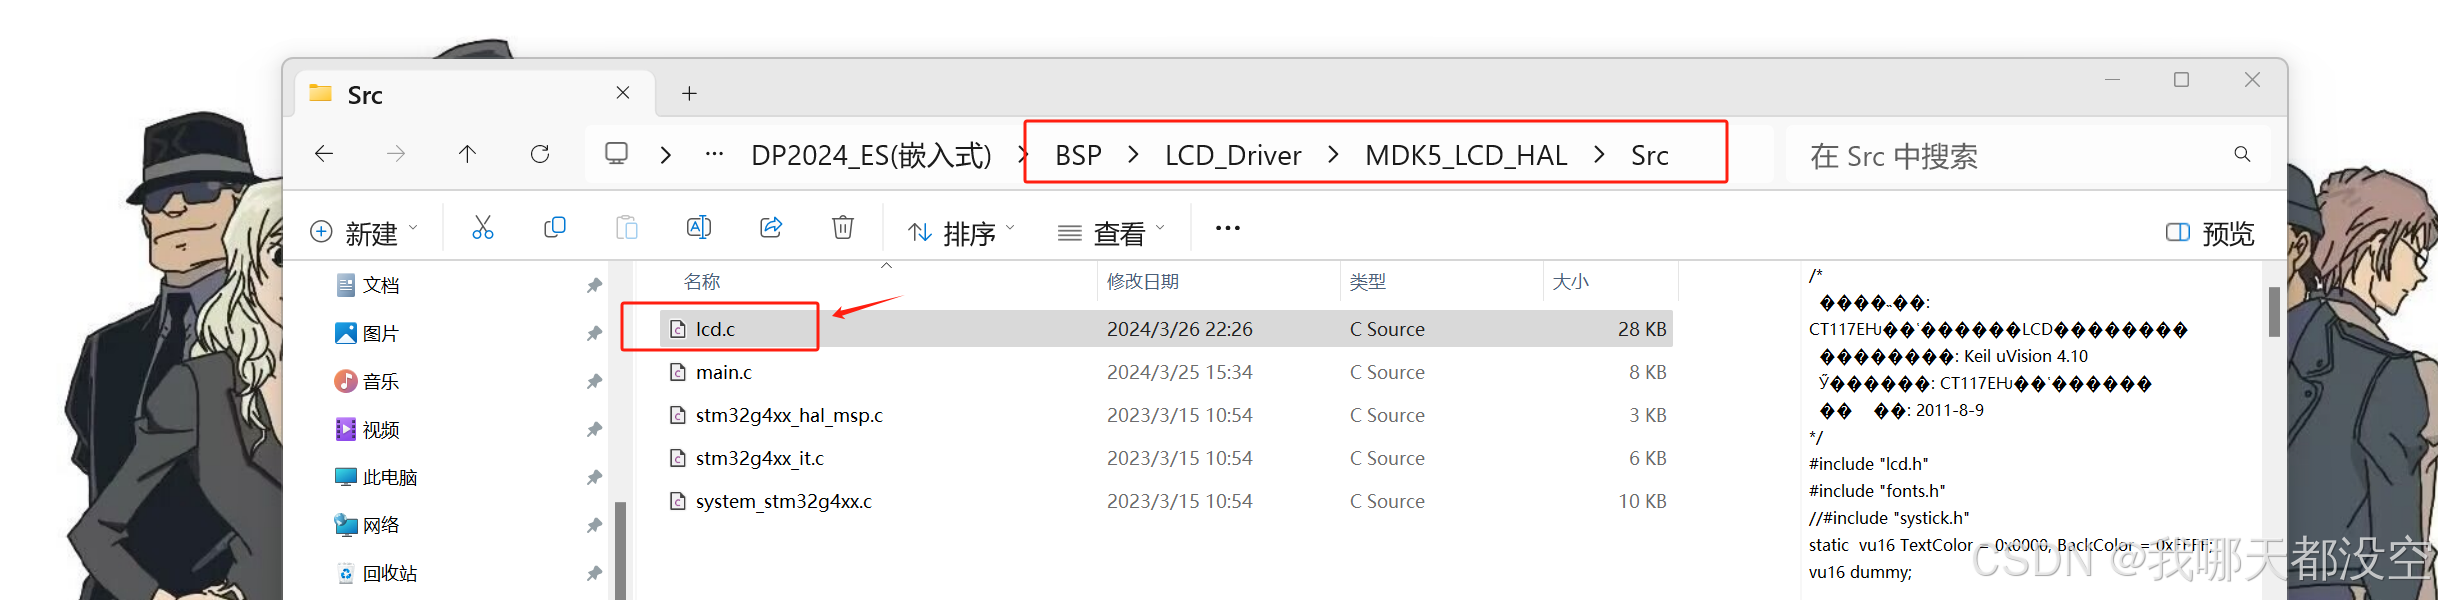The image size is (2438, 600).
Task: Select the main.c file
Action: click(1166, 372)
